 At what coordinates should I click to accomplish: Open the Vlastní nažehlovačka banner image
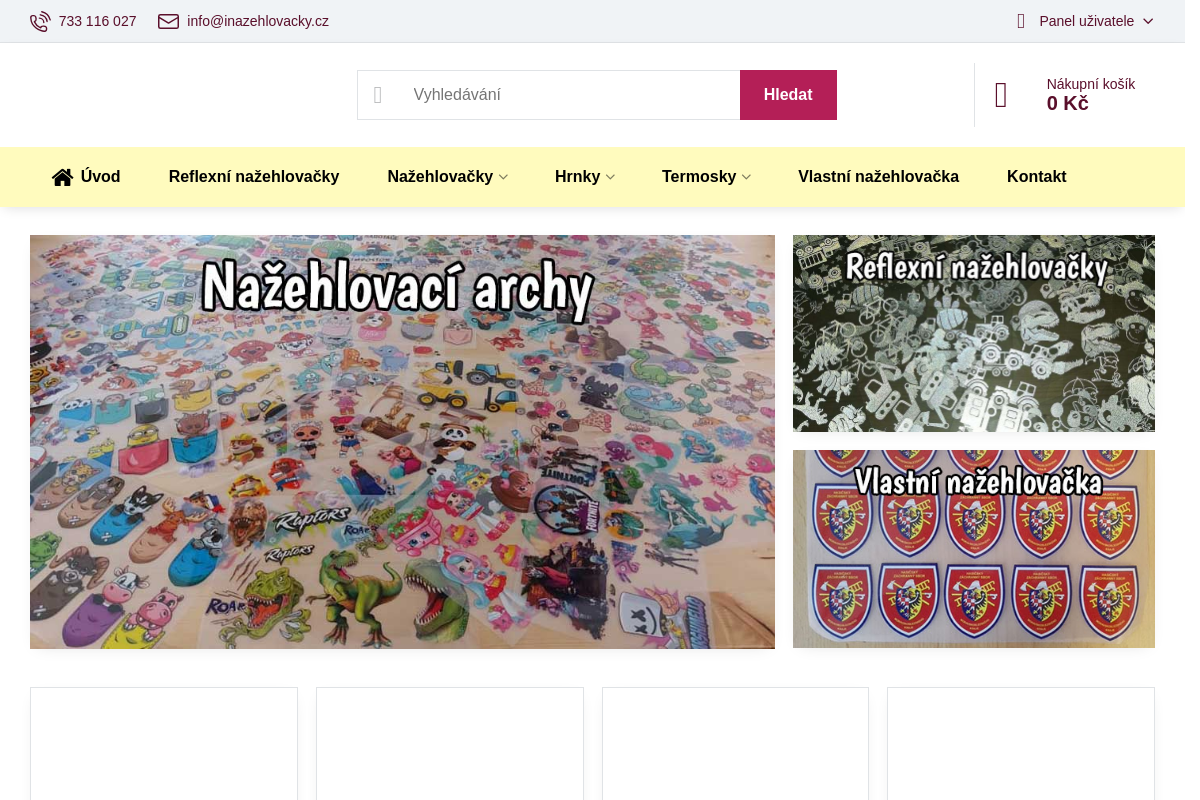[974, 549]
